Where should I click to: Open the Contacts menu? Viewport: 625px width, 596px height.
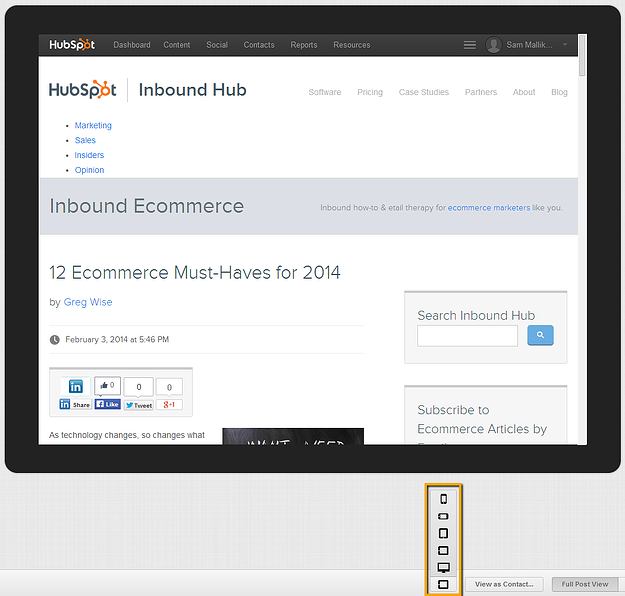pyautogui.click(x=259, y=45)
